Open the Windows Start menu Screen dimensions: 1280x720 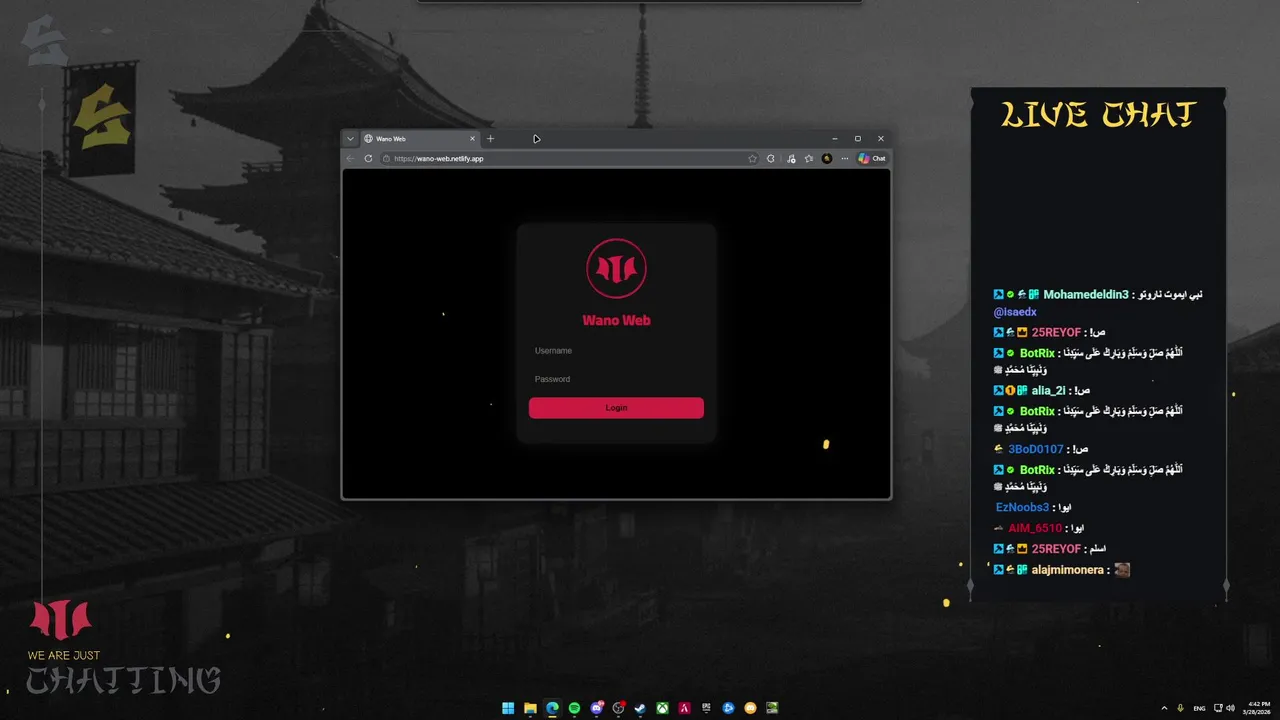pos(508,708)
